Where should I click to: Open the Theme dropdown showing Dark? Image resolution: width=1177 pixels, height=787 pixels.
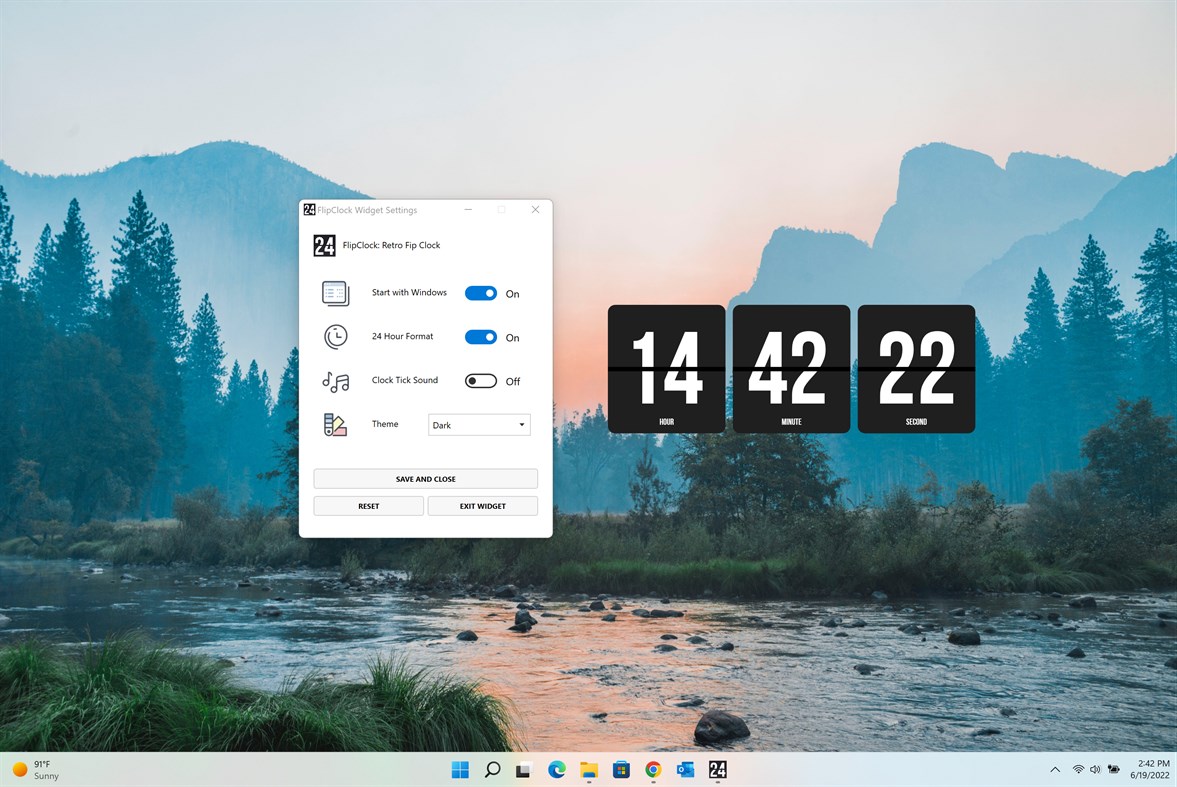tap(478, 424)
